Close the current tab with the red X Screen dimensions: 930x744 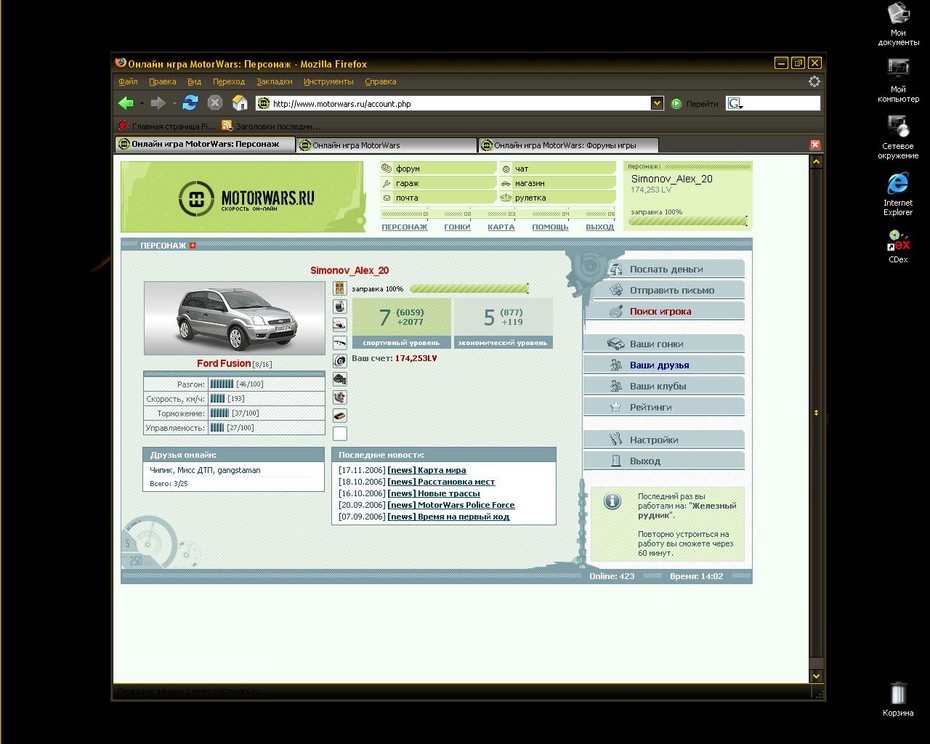tap(815, 145)
